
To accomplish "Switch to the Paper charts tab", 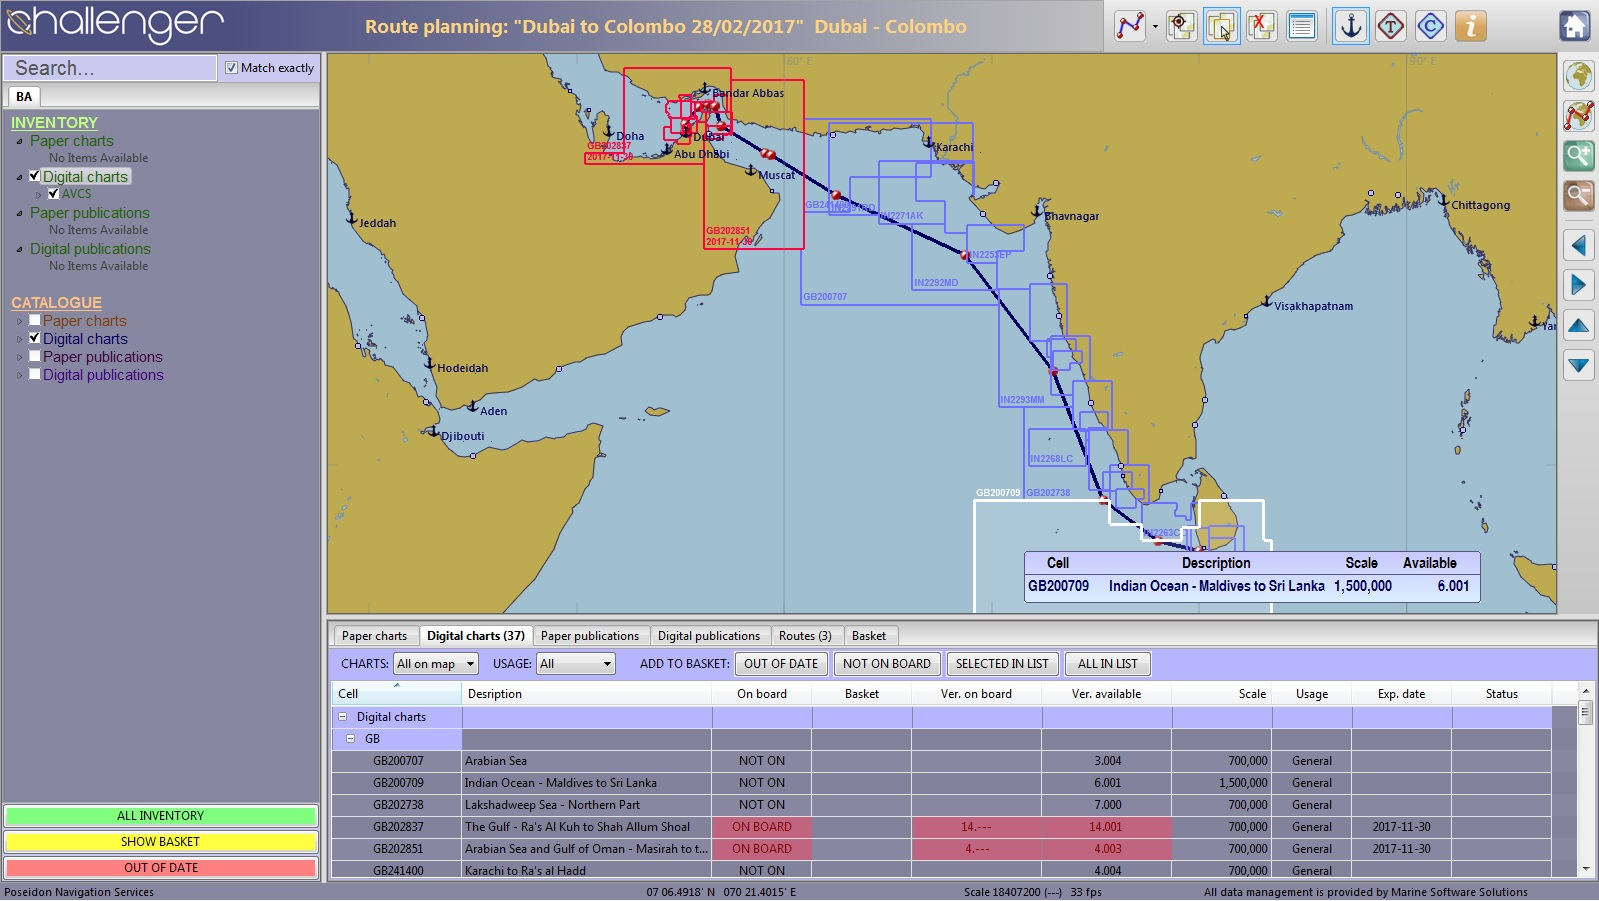I will pos(374,636).
